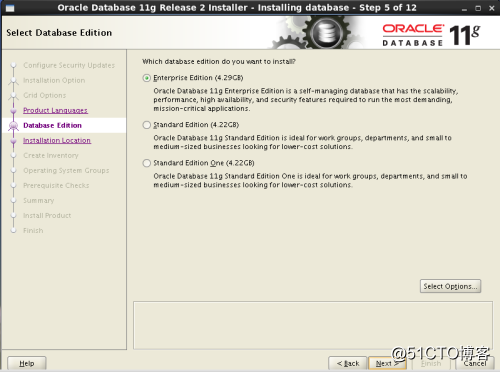
Task: Click the Configure Security Updates step
Action: coord(69,65)
